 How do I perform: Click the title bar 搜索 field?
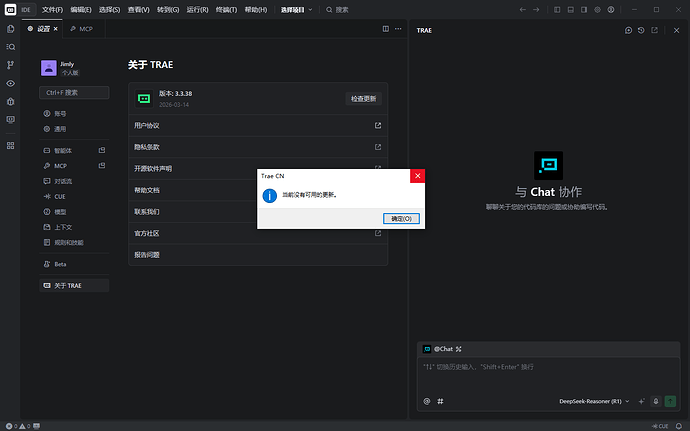[x=338, y=10]
